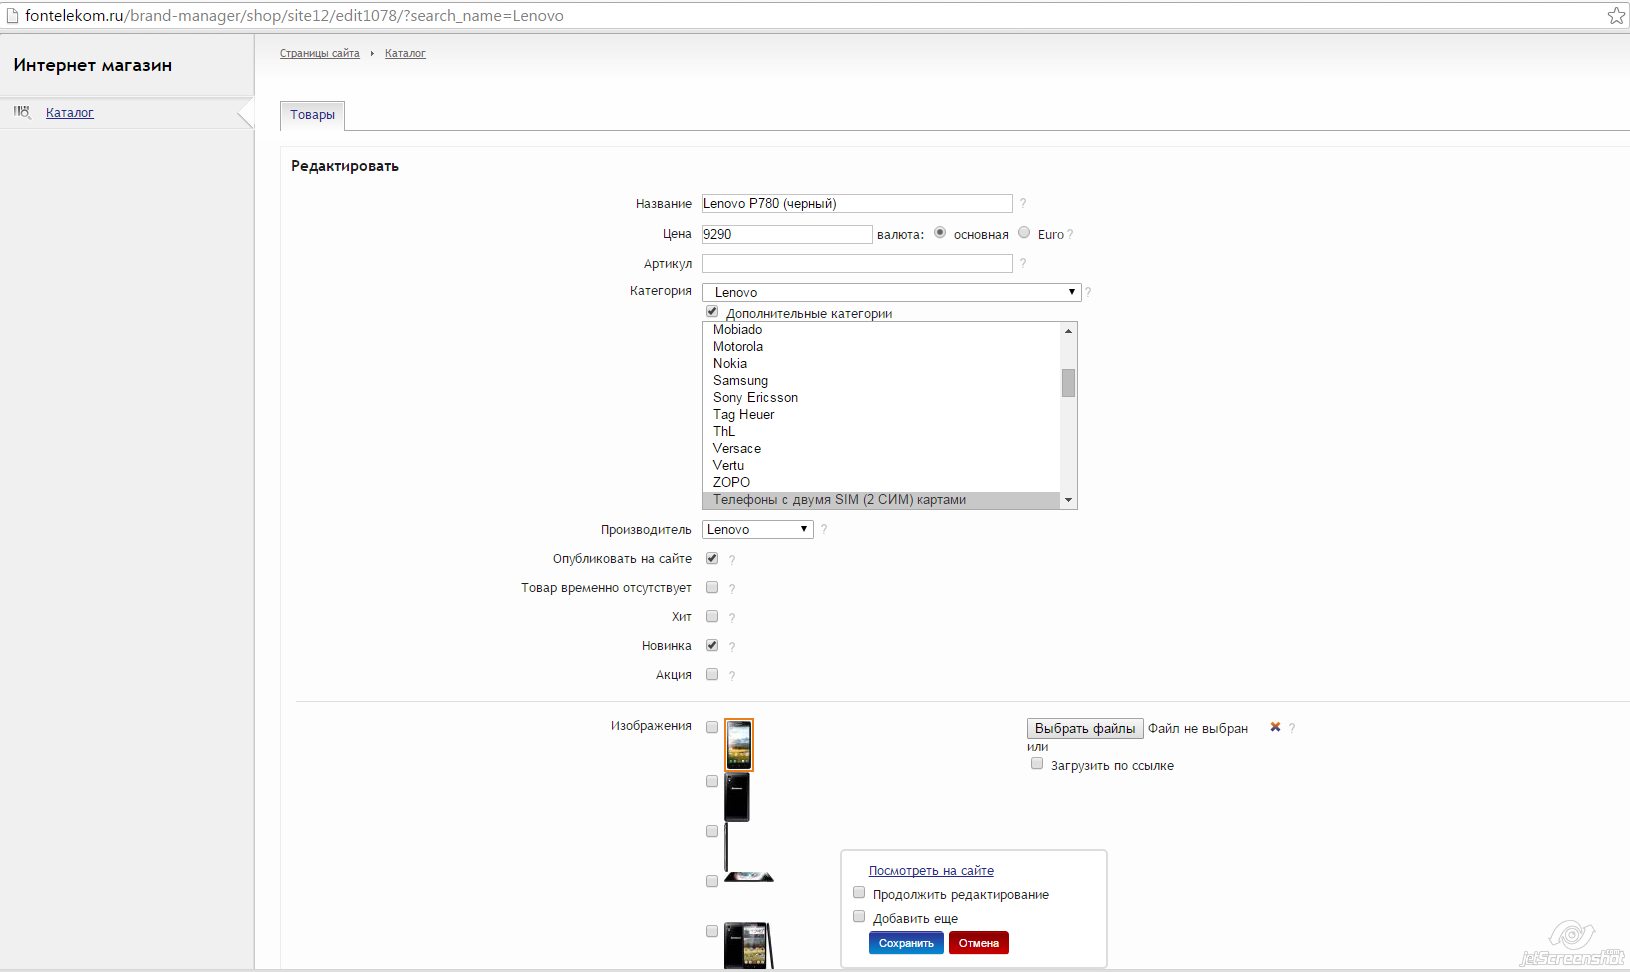Click the red Отмена button

pyautogui.click(x=979, y=943)
